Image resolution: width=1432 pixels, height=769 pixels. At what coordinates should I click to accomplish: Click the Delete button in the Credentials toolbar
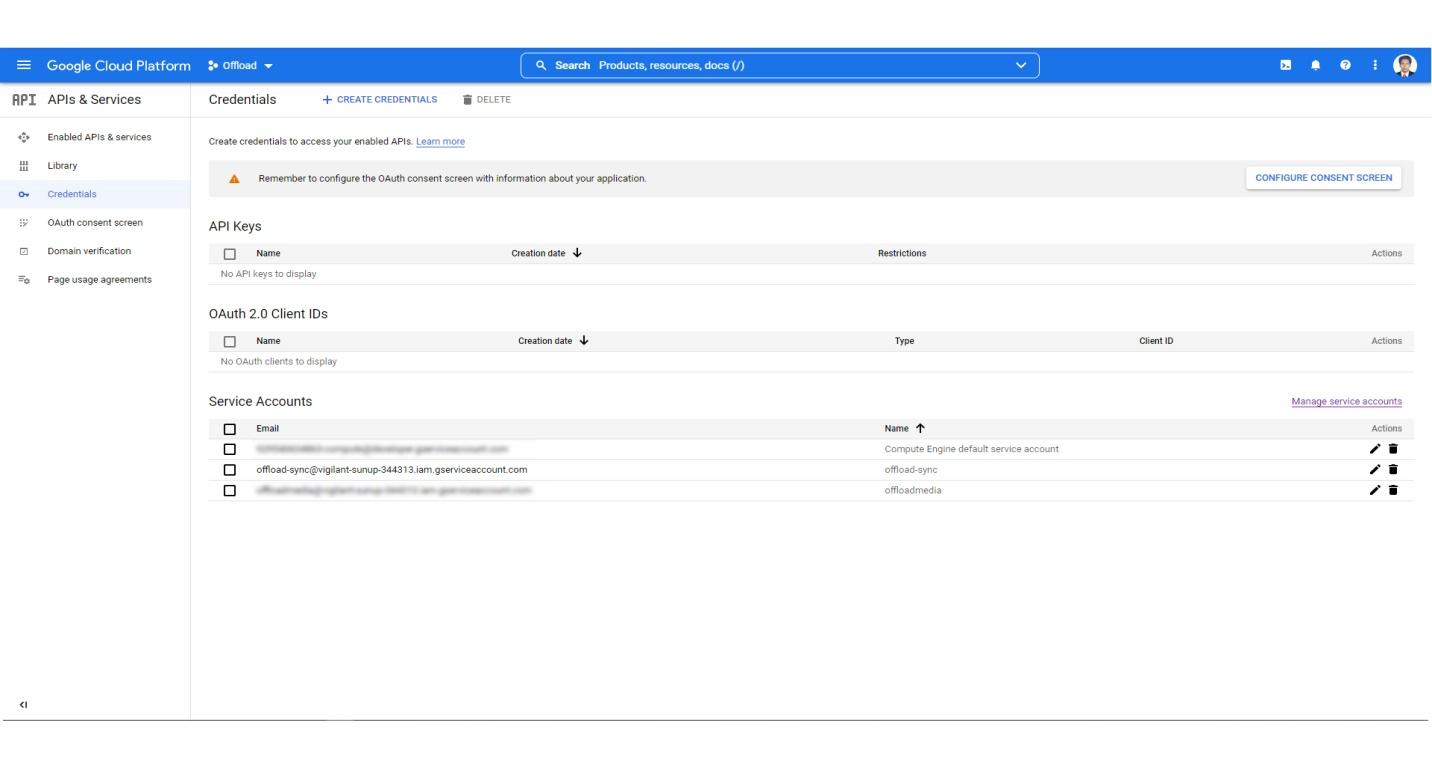(x=487, y=99)
